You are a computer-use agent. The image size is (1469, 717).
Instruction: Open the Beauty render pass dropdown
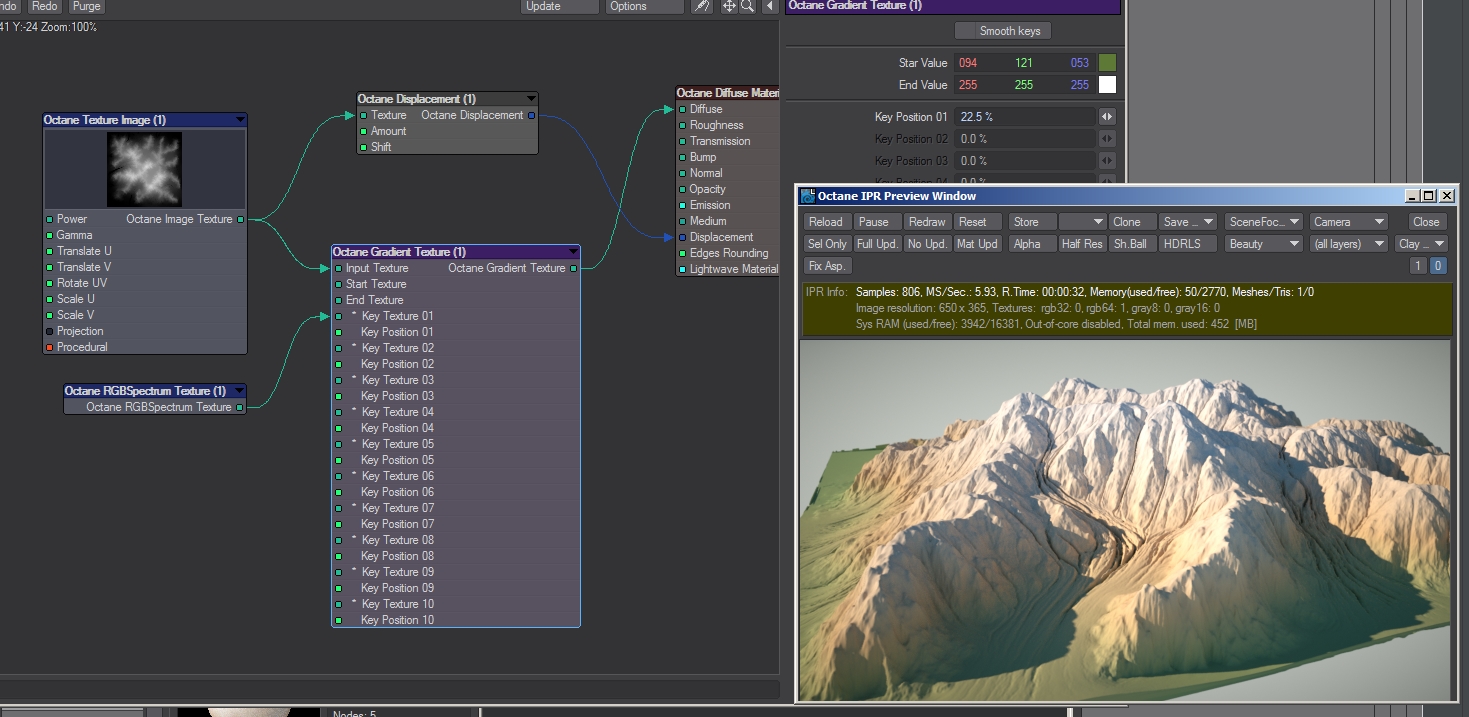pyautogui.click(x=1264, y=244)
